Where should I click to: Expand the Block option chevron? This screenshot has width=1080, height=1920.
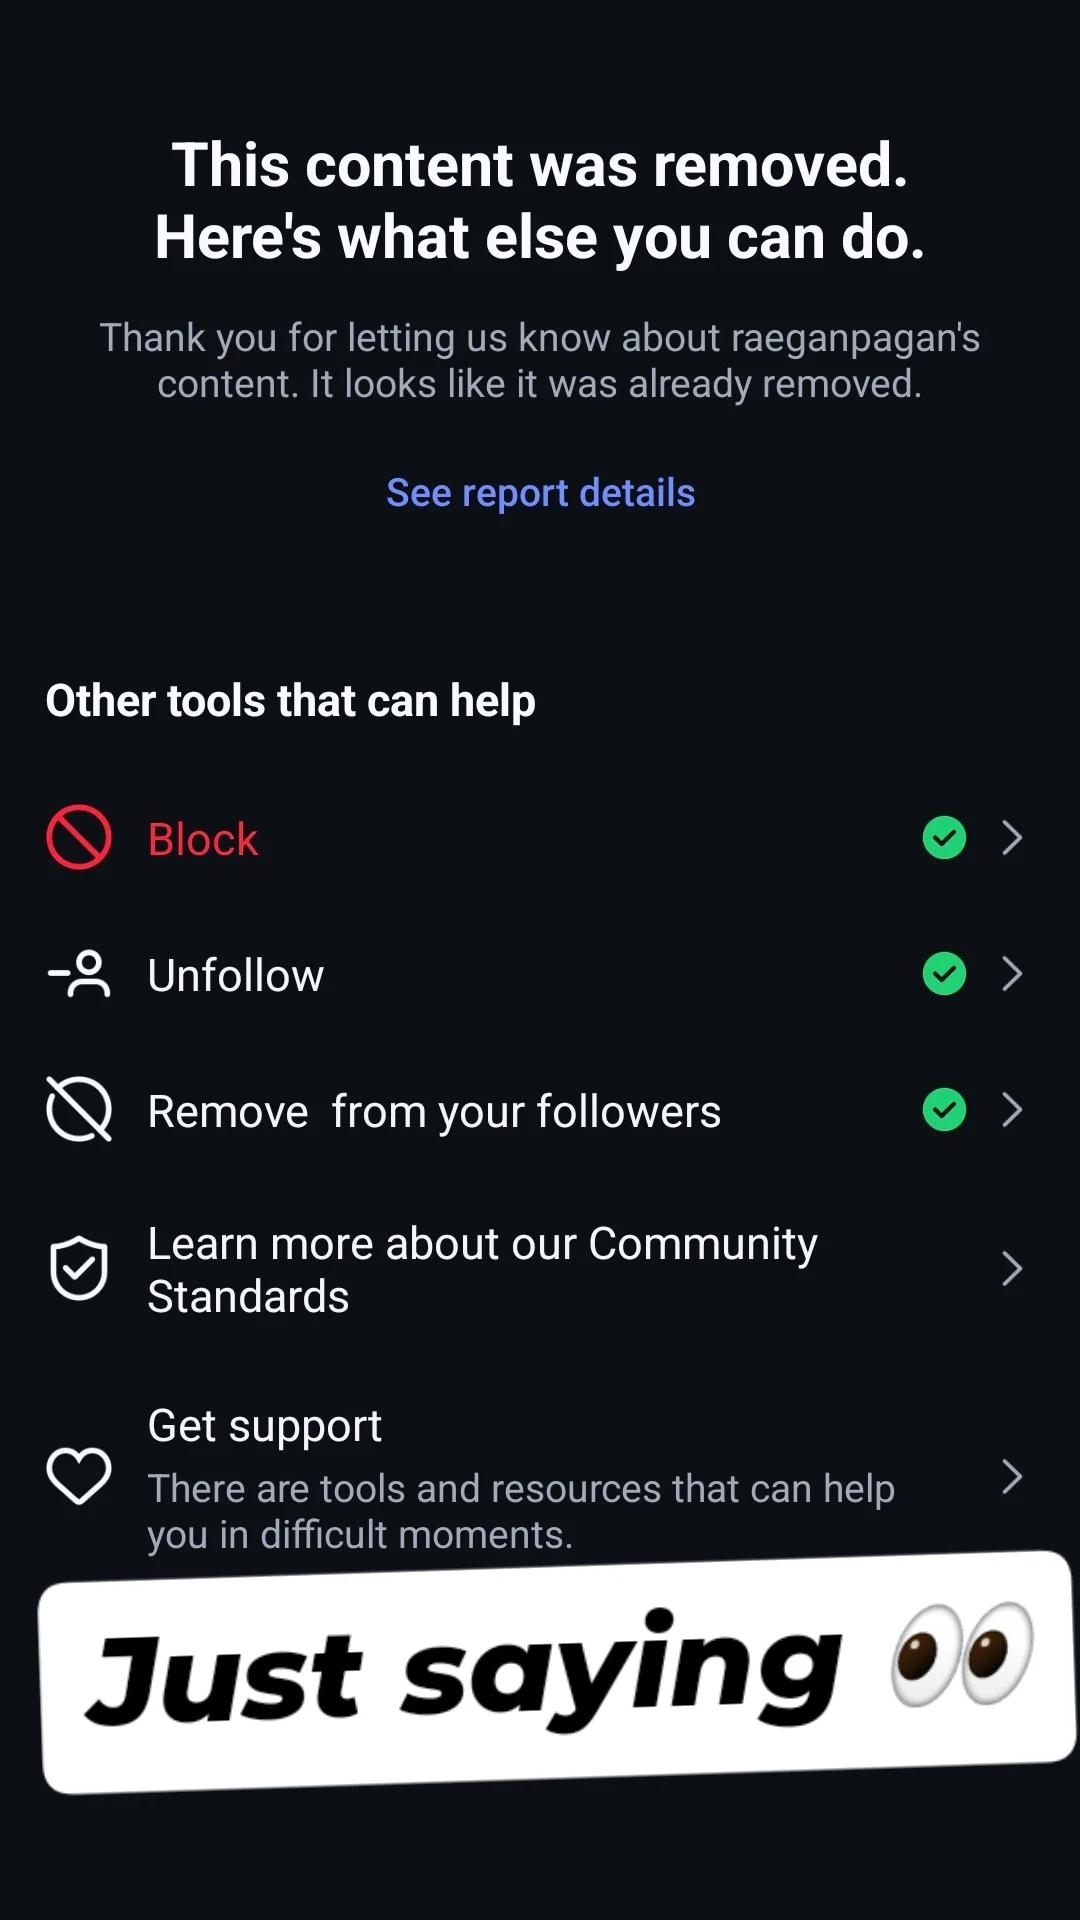(1012, 838)
